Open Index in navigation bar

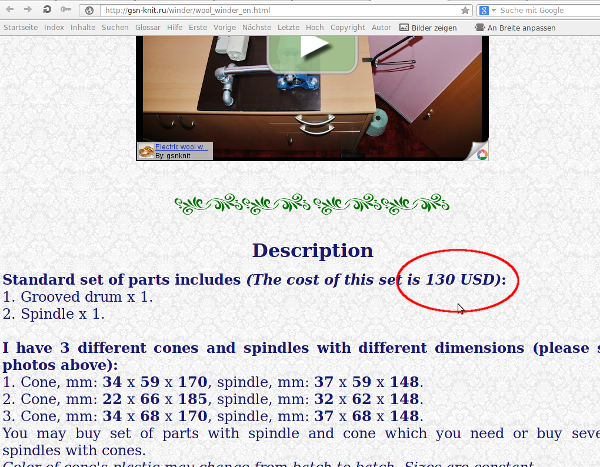click(54, 28)
